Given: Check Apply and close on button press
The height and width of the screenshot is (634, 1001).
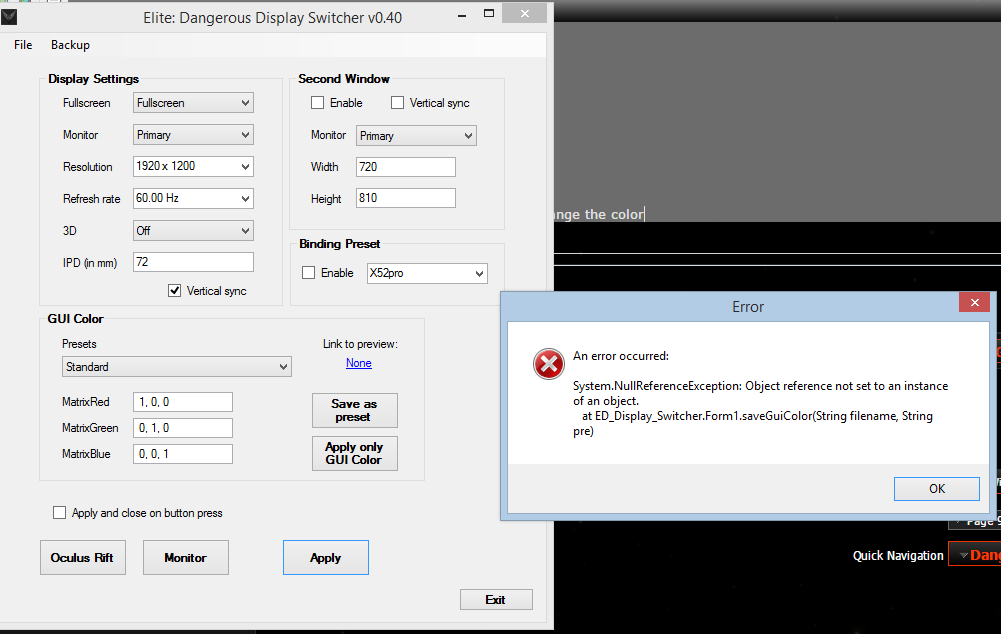Looking at the screenshot, I should pyautogui.click(x=59, y=513).
